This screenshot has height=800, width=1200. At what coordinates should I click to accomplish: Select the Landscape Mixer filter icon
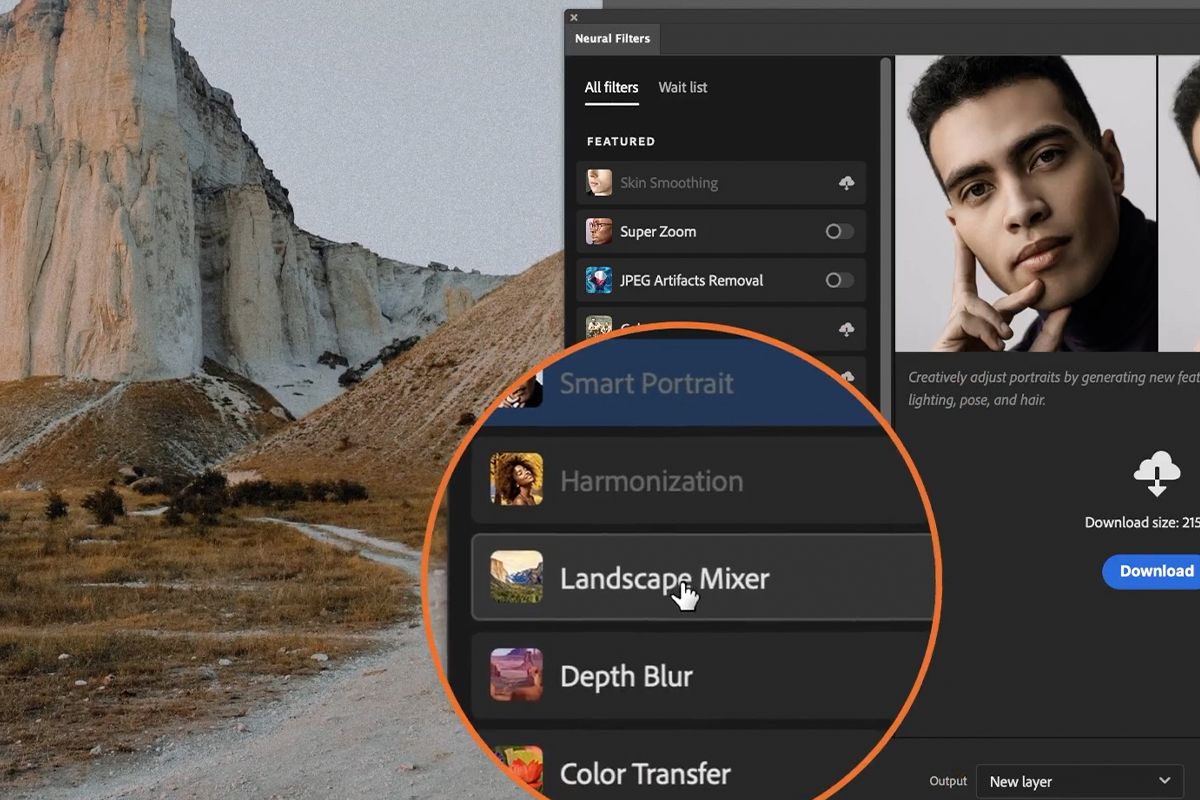pos(516,577)
